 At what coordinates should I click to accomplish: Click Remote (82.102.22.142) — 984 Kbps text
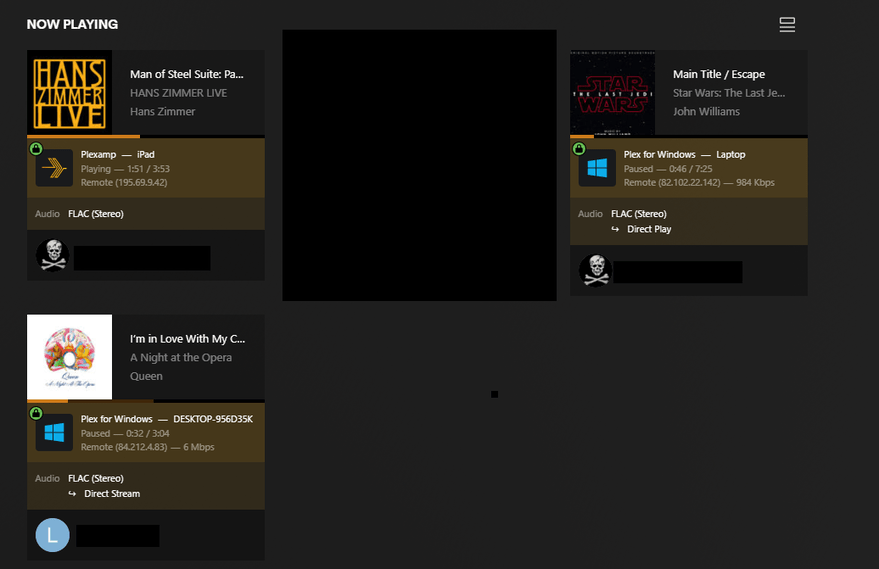click(x=699, y=182)
